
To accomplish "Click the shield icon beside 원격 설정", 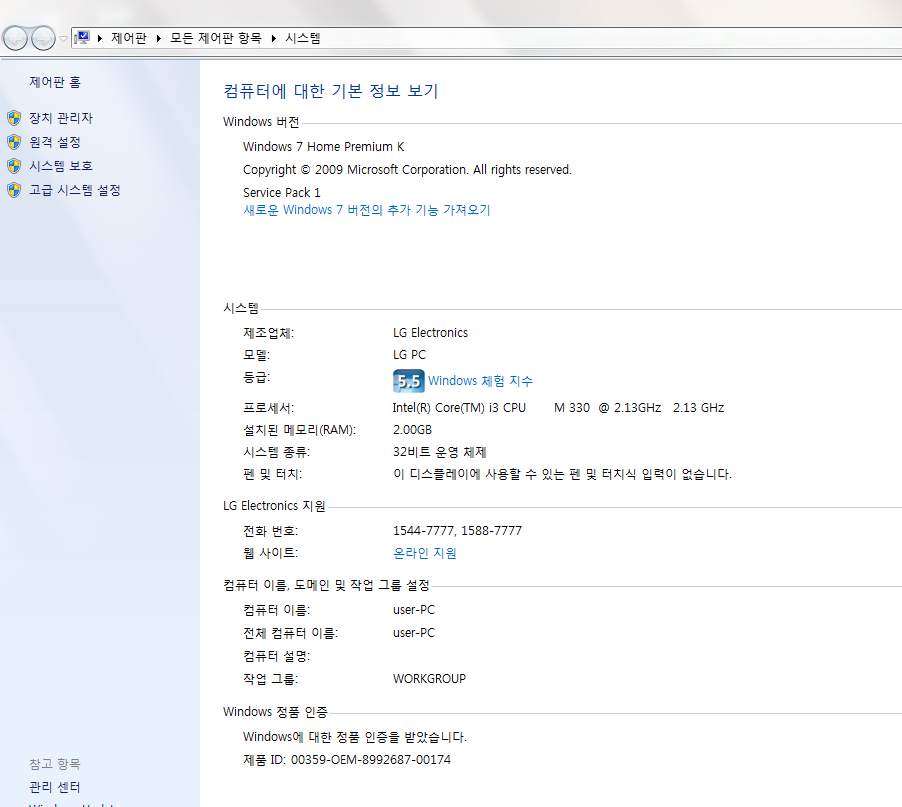I will coord(14,142).
